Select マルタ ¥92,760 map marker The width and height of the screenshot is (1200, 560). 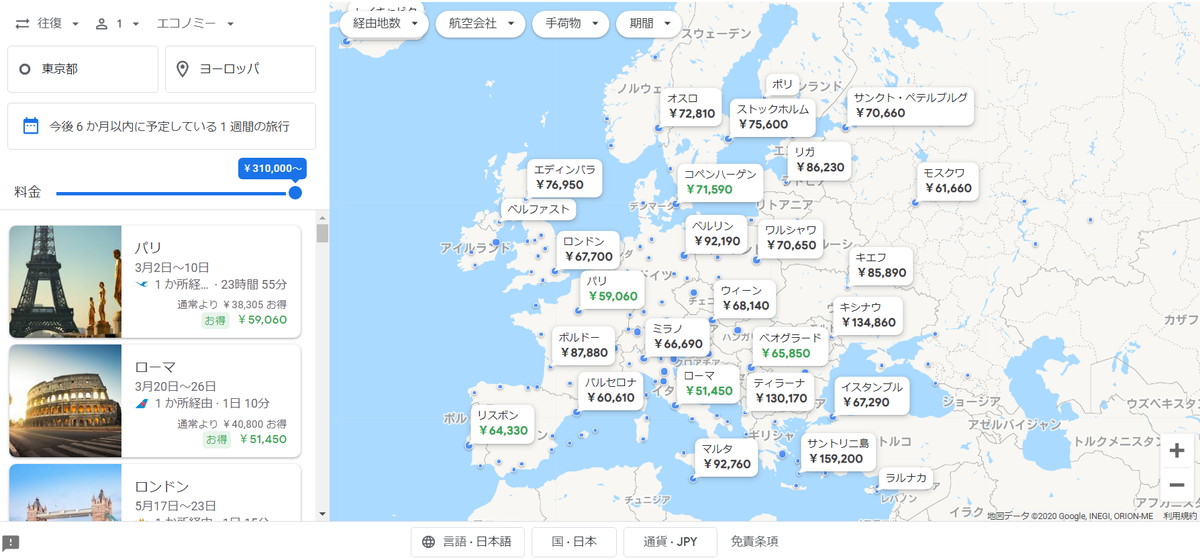tap(726, 457)
